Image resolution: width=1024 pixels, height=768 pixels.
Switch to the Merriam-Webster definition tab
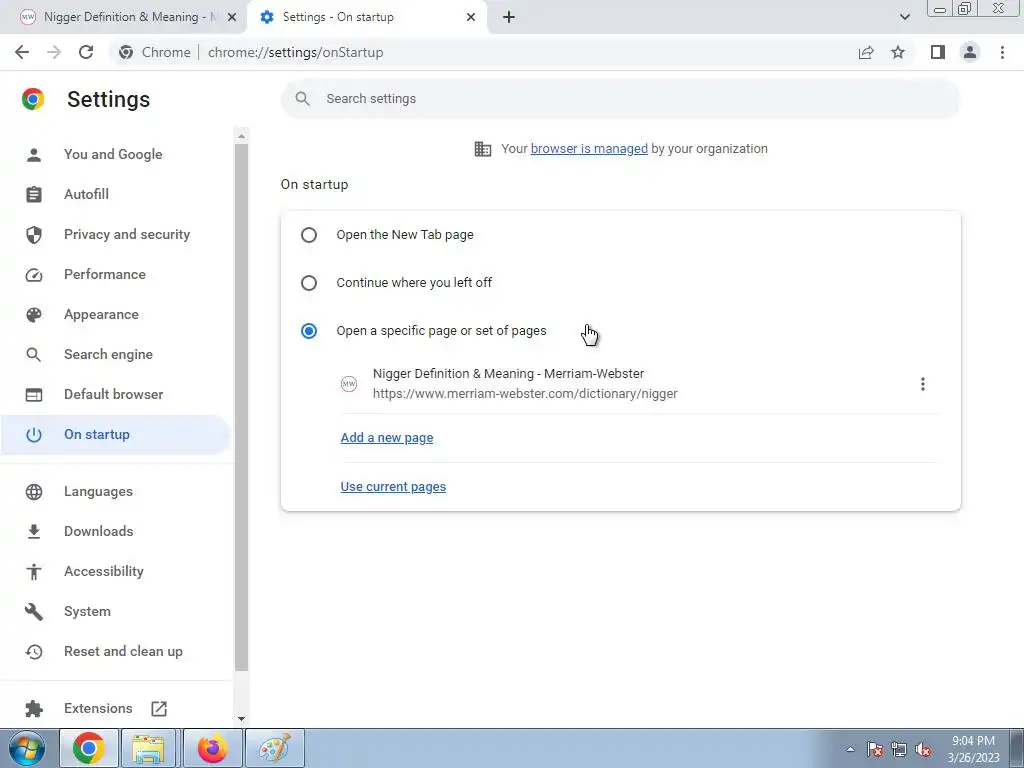coord(123,17)
